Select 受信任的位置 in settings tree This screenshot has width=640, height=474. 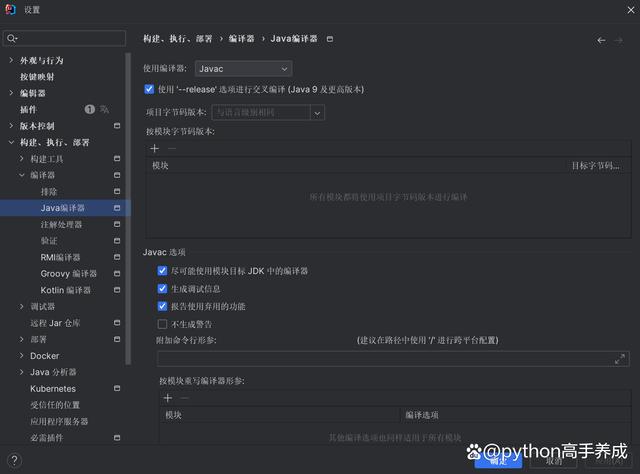pos(55,405)
